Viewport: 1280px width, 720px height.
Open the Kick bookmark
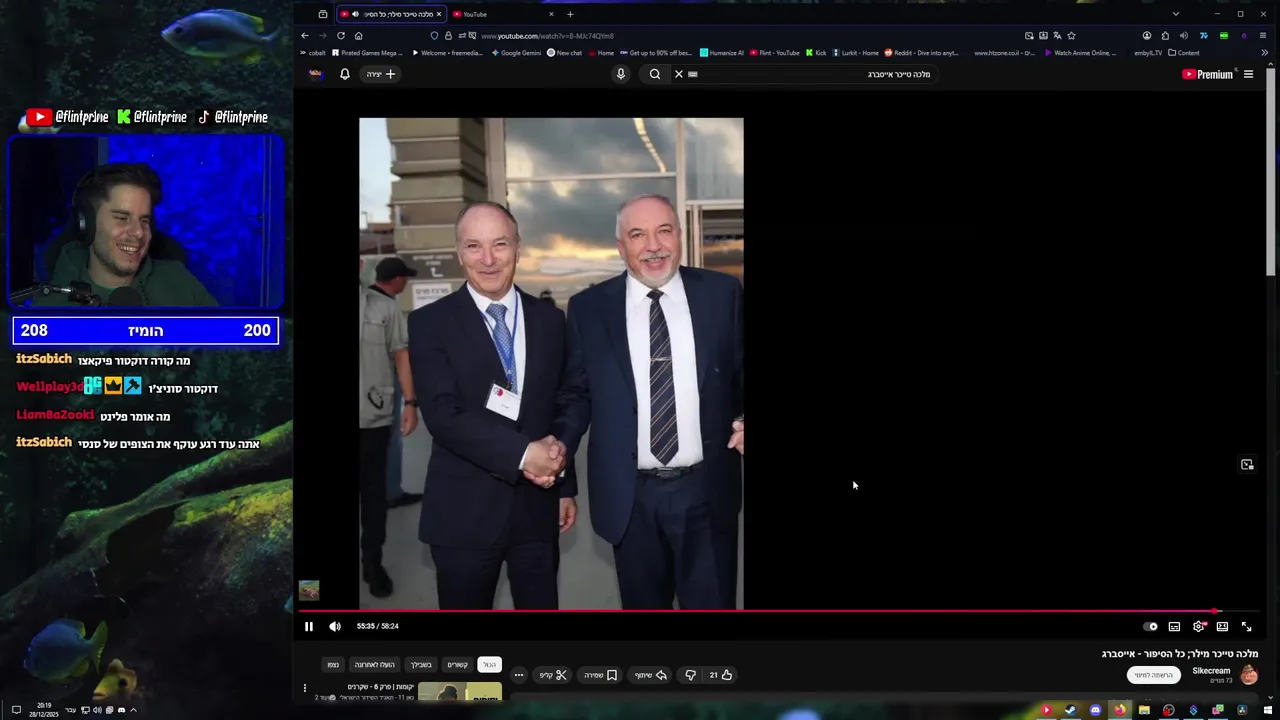816,53
